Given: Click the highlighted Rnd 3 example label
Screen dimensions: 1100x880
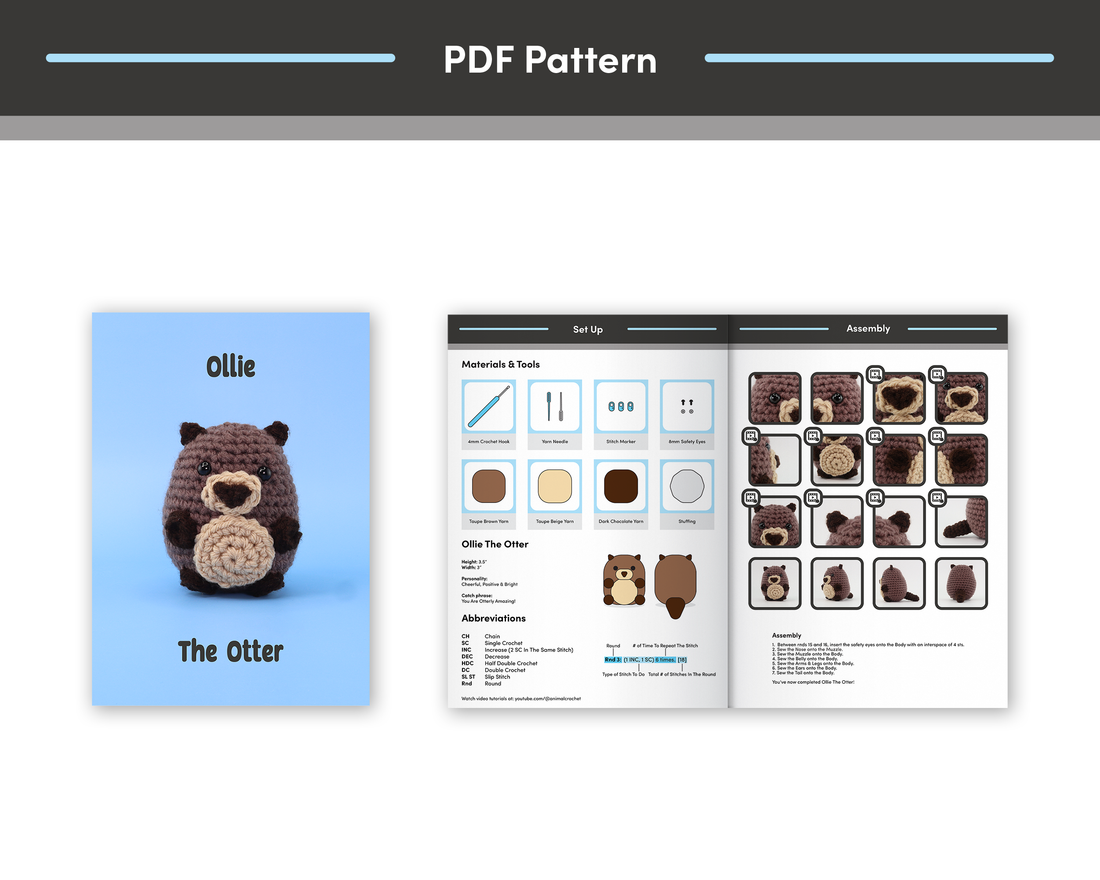Looking at the screenshot, I should point(613,660).
